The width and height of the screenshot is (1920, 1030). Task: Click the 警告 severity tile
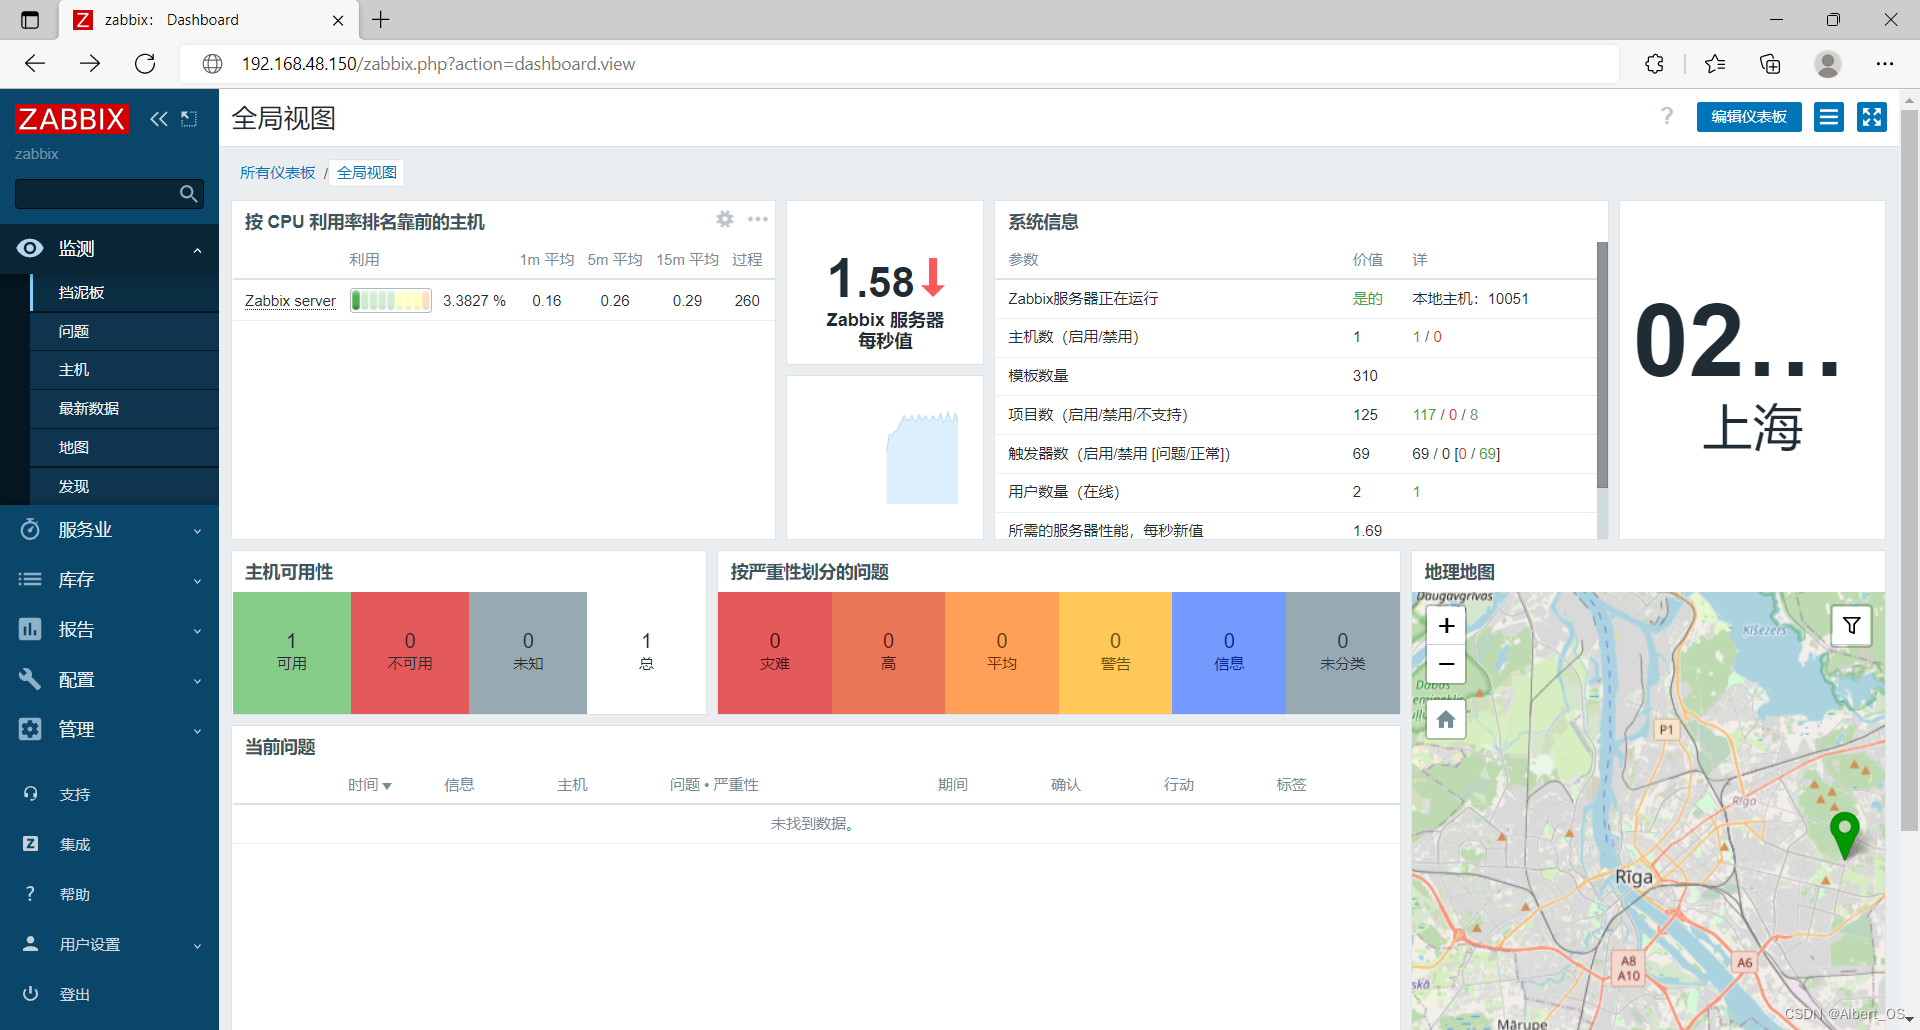[x=1115, y=653]
